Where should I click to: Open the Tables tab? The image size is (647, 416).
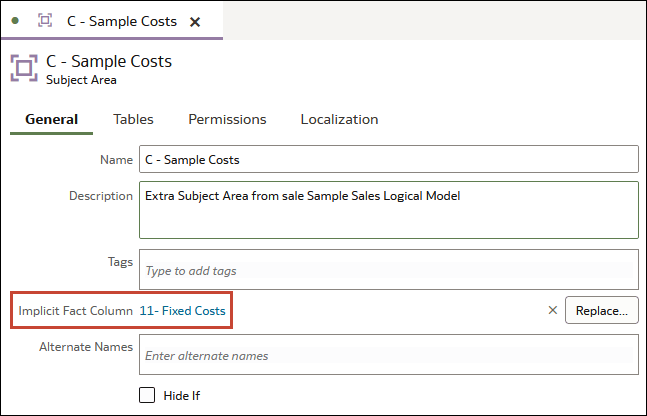coord(133,119)
